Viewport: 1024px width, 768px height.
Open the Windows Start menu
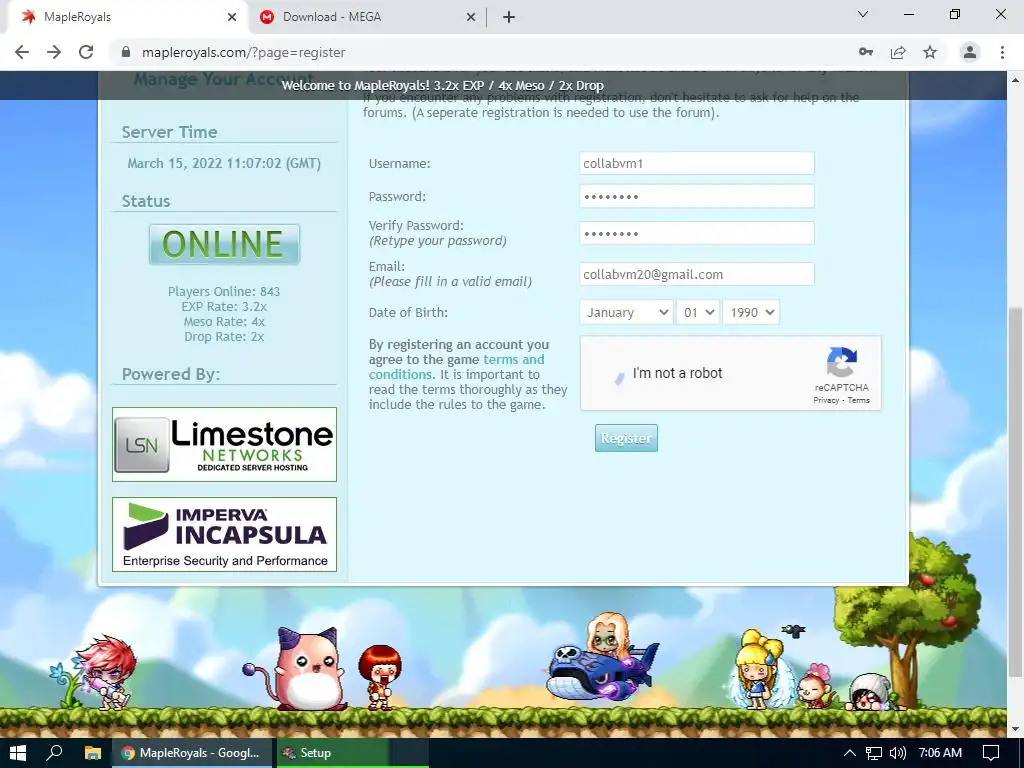pos(18,753)
